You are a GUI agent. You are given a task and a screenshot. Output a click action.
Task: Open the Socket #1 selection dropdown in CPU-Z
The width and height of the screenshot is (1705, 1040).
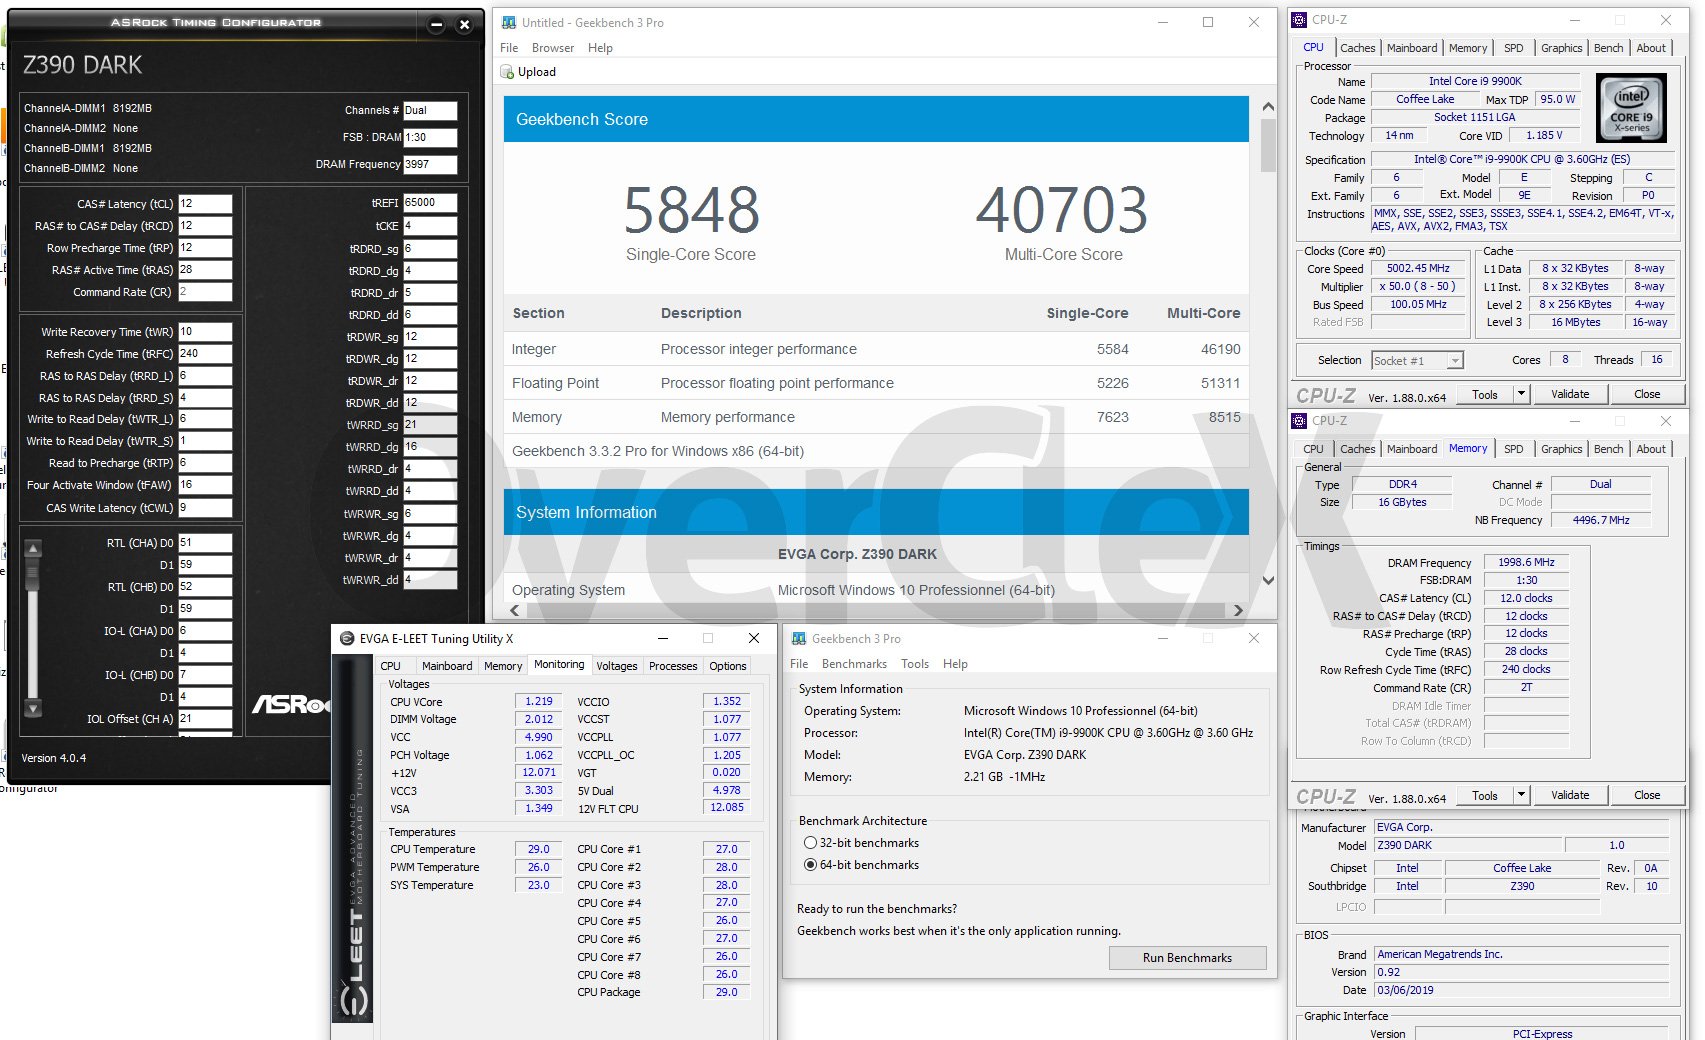tap(1455, 360)
